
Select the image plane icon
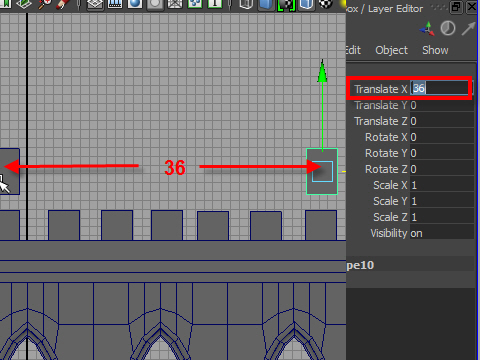(24, 4)
